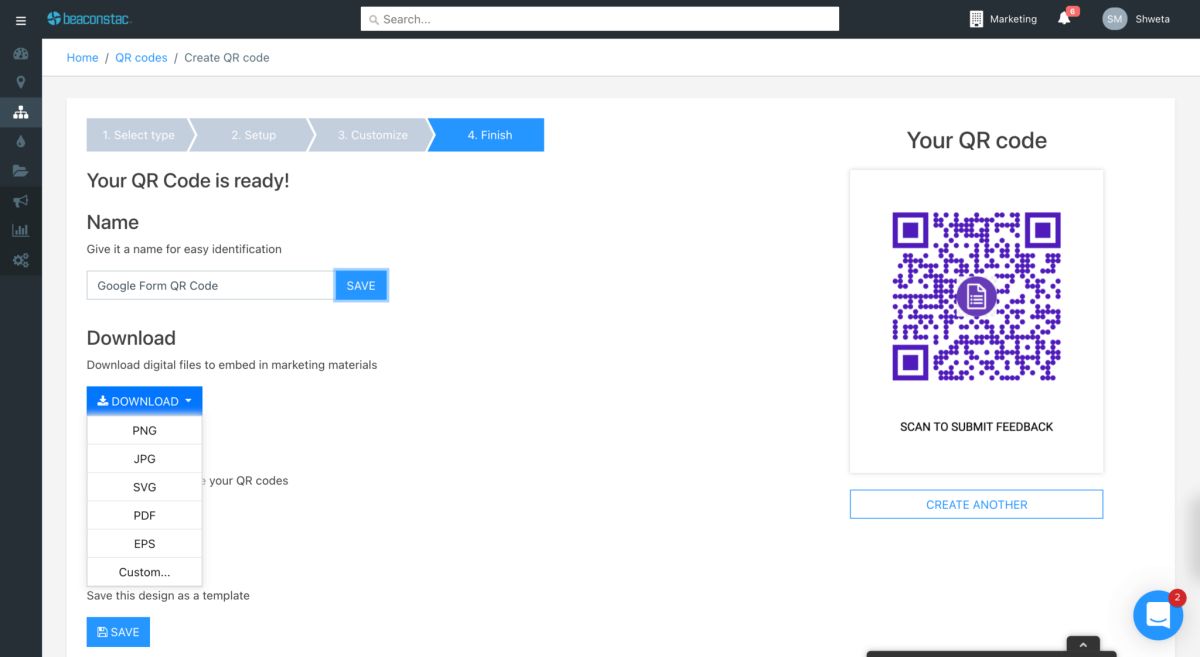This screenshot has height=657, width=1200.
Task: Toggle the sidebar hamburger menu
Action: click(20, 19)
